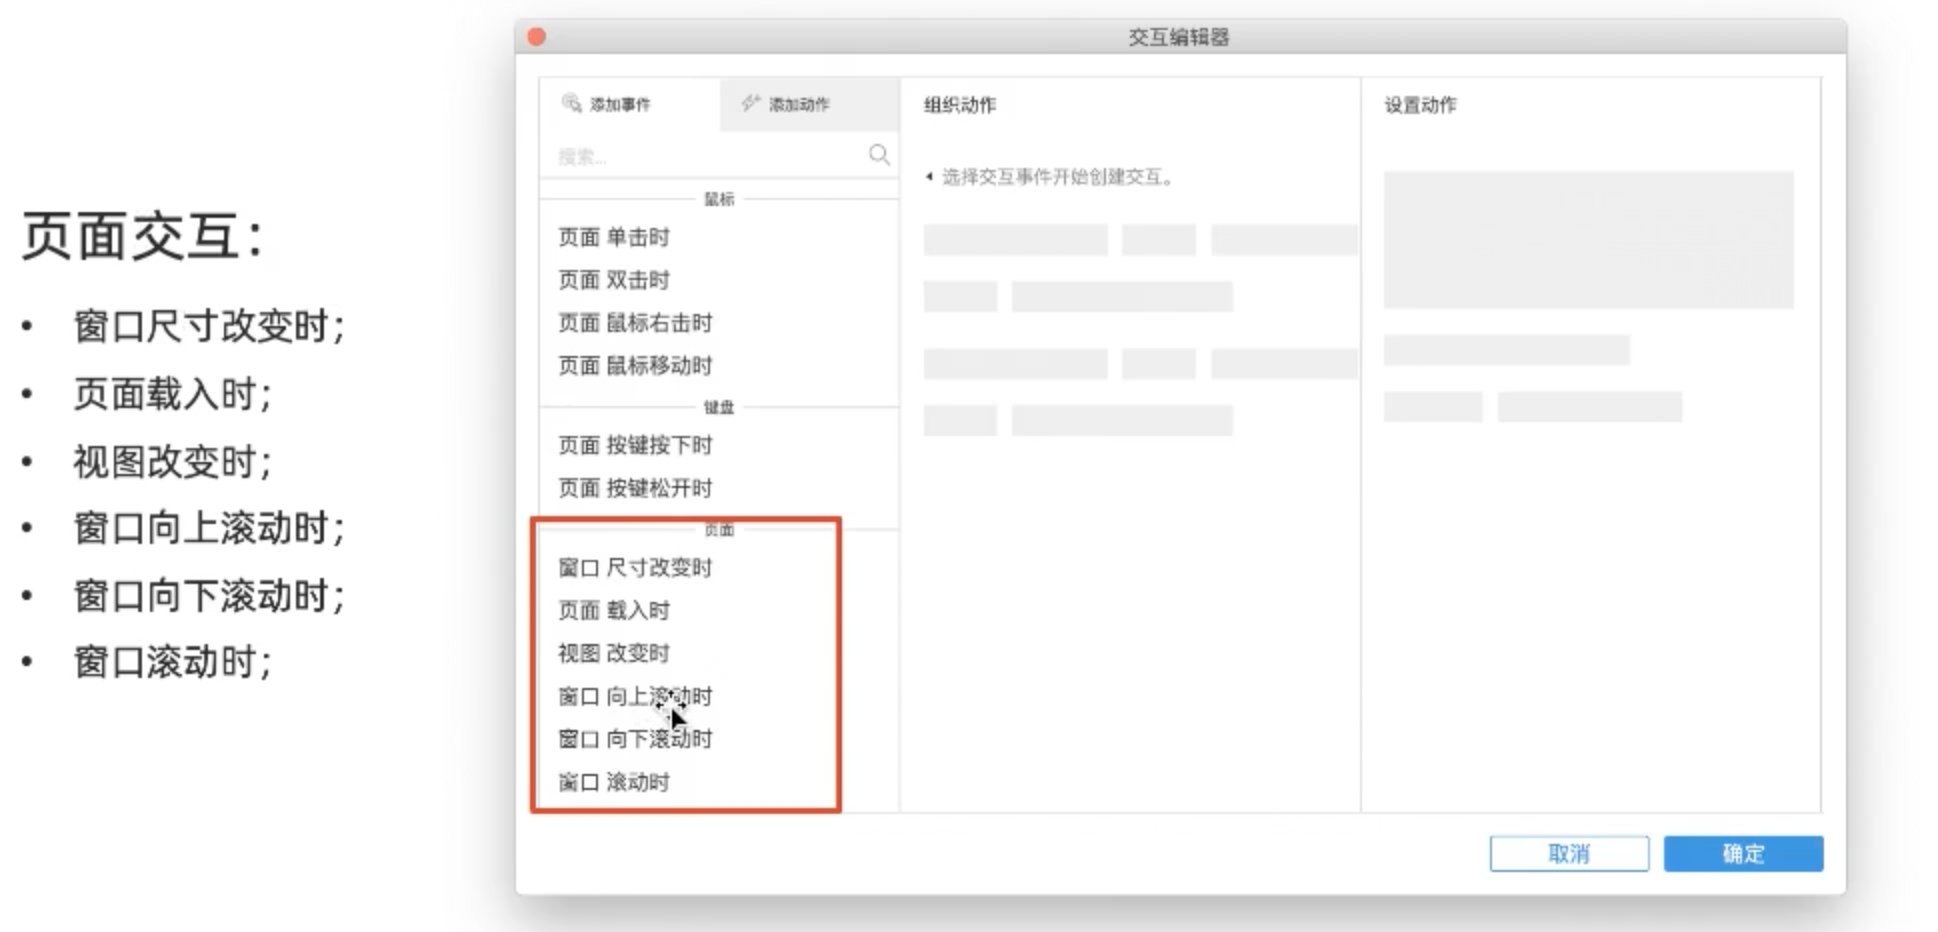Image resolution: width=1938 pixels, height=932 pixels.
Task: Select the 页面 单击时 event
Action: tap(614, 238)
